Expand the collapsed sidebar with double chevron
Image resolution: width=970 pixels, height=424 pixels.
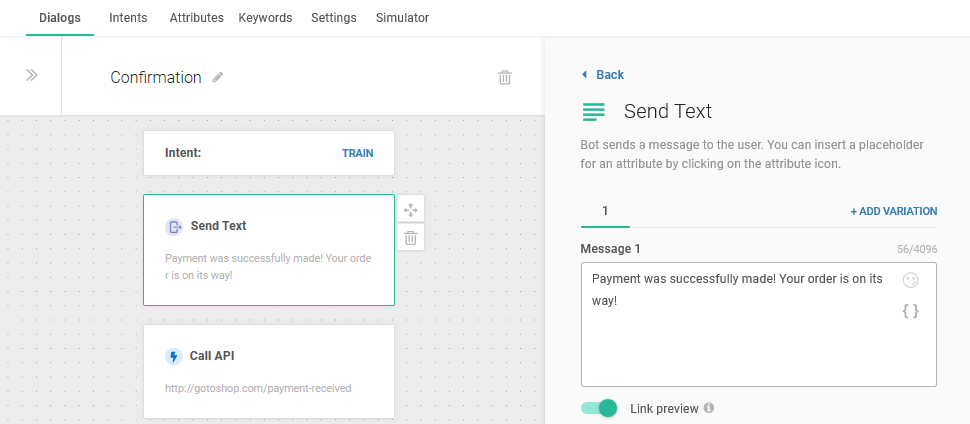(x=31, y=75)
